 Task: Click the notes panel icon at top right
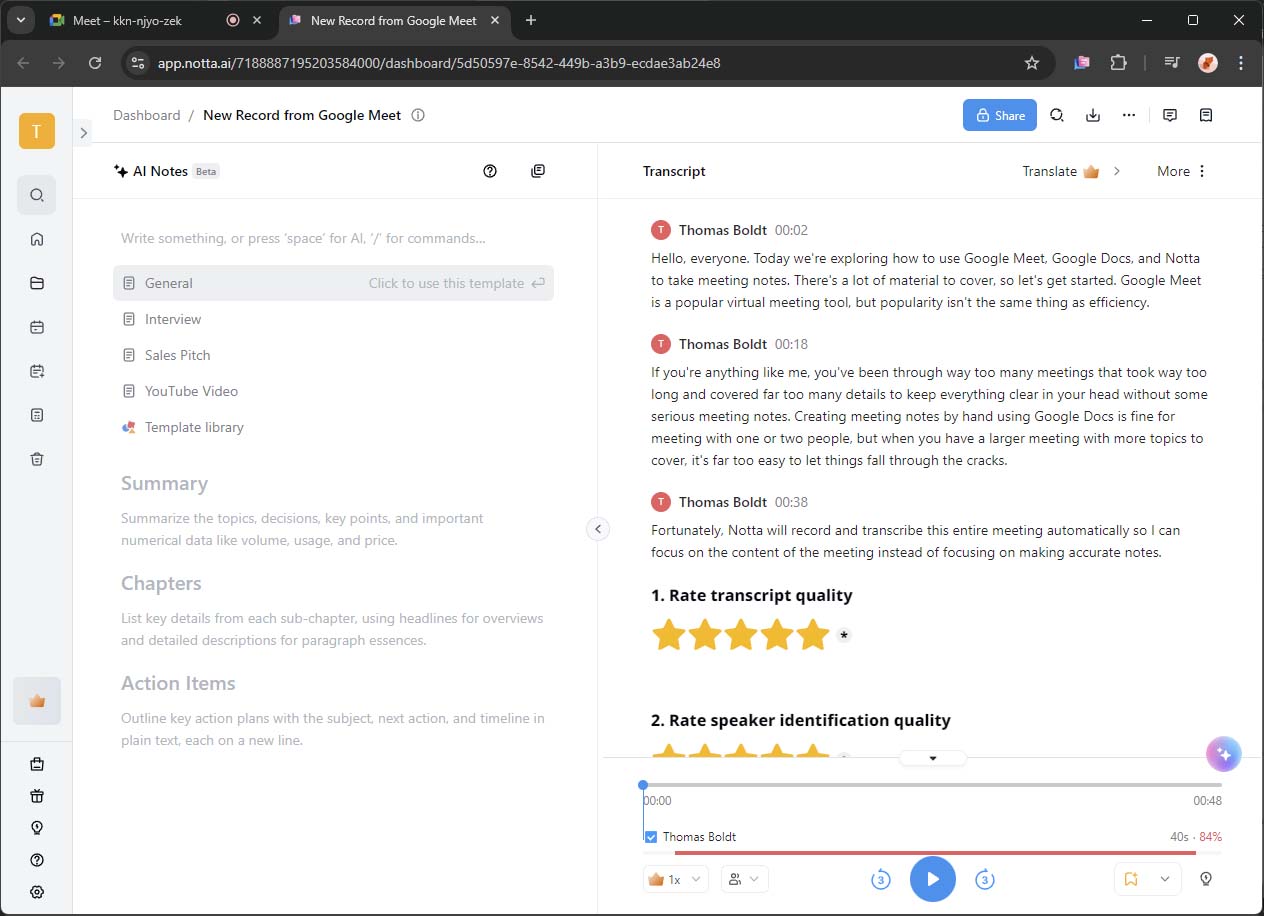1206,115
